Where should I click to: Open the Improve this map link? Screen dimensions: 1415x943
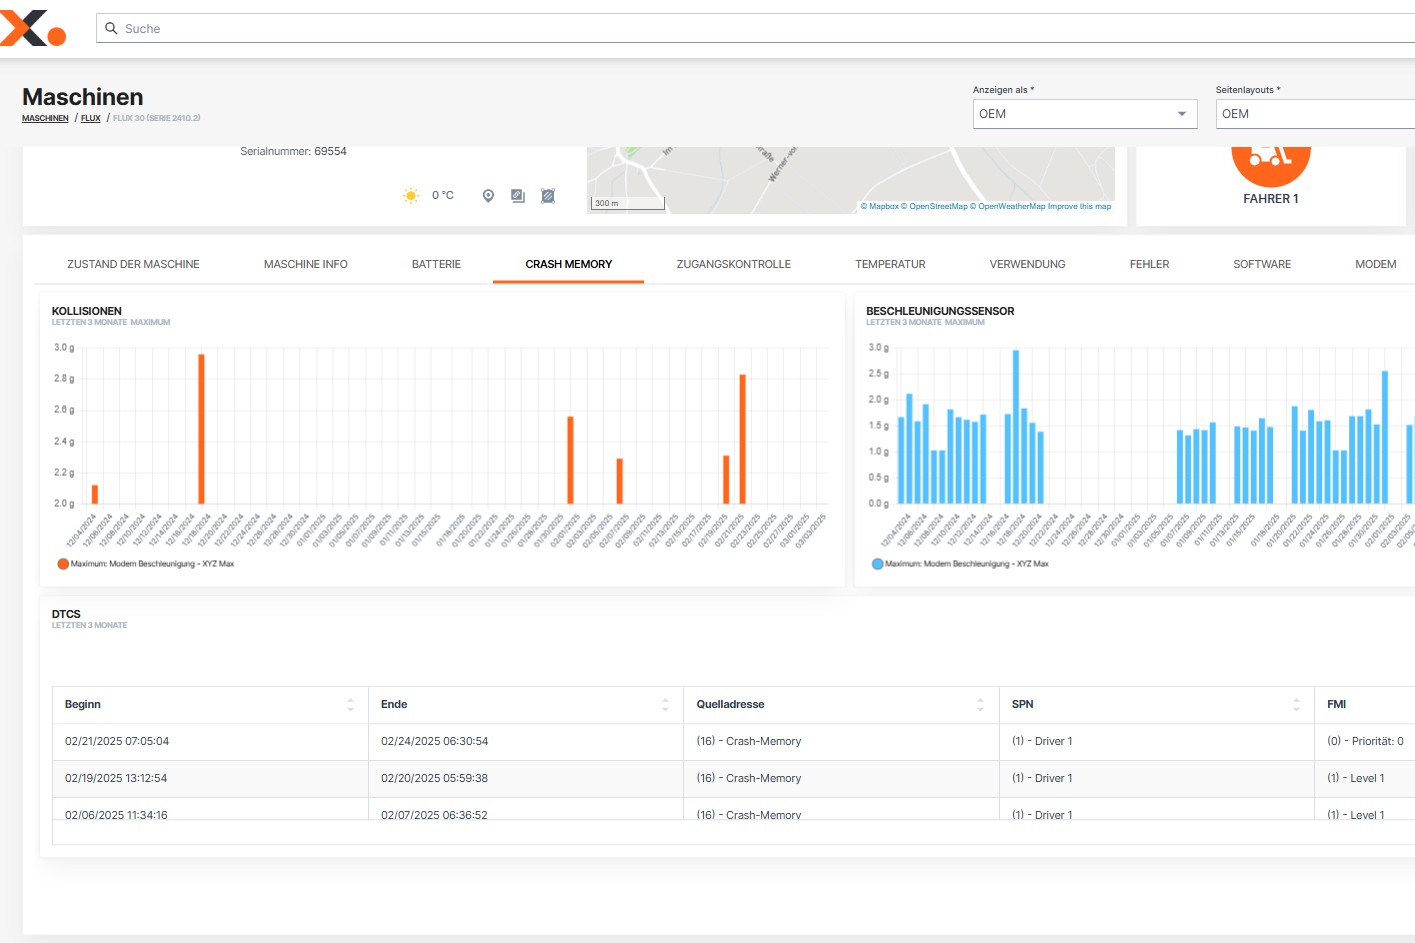(x=1079, y=206)
